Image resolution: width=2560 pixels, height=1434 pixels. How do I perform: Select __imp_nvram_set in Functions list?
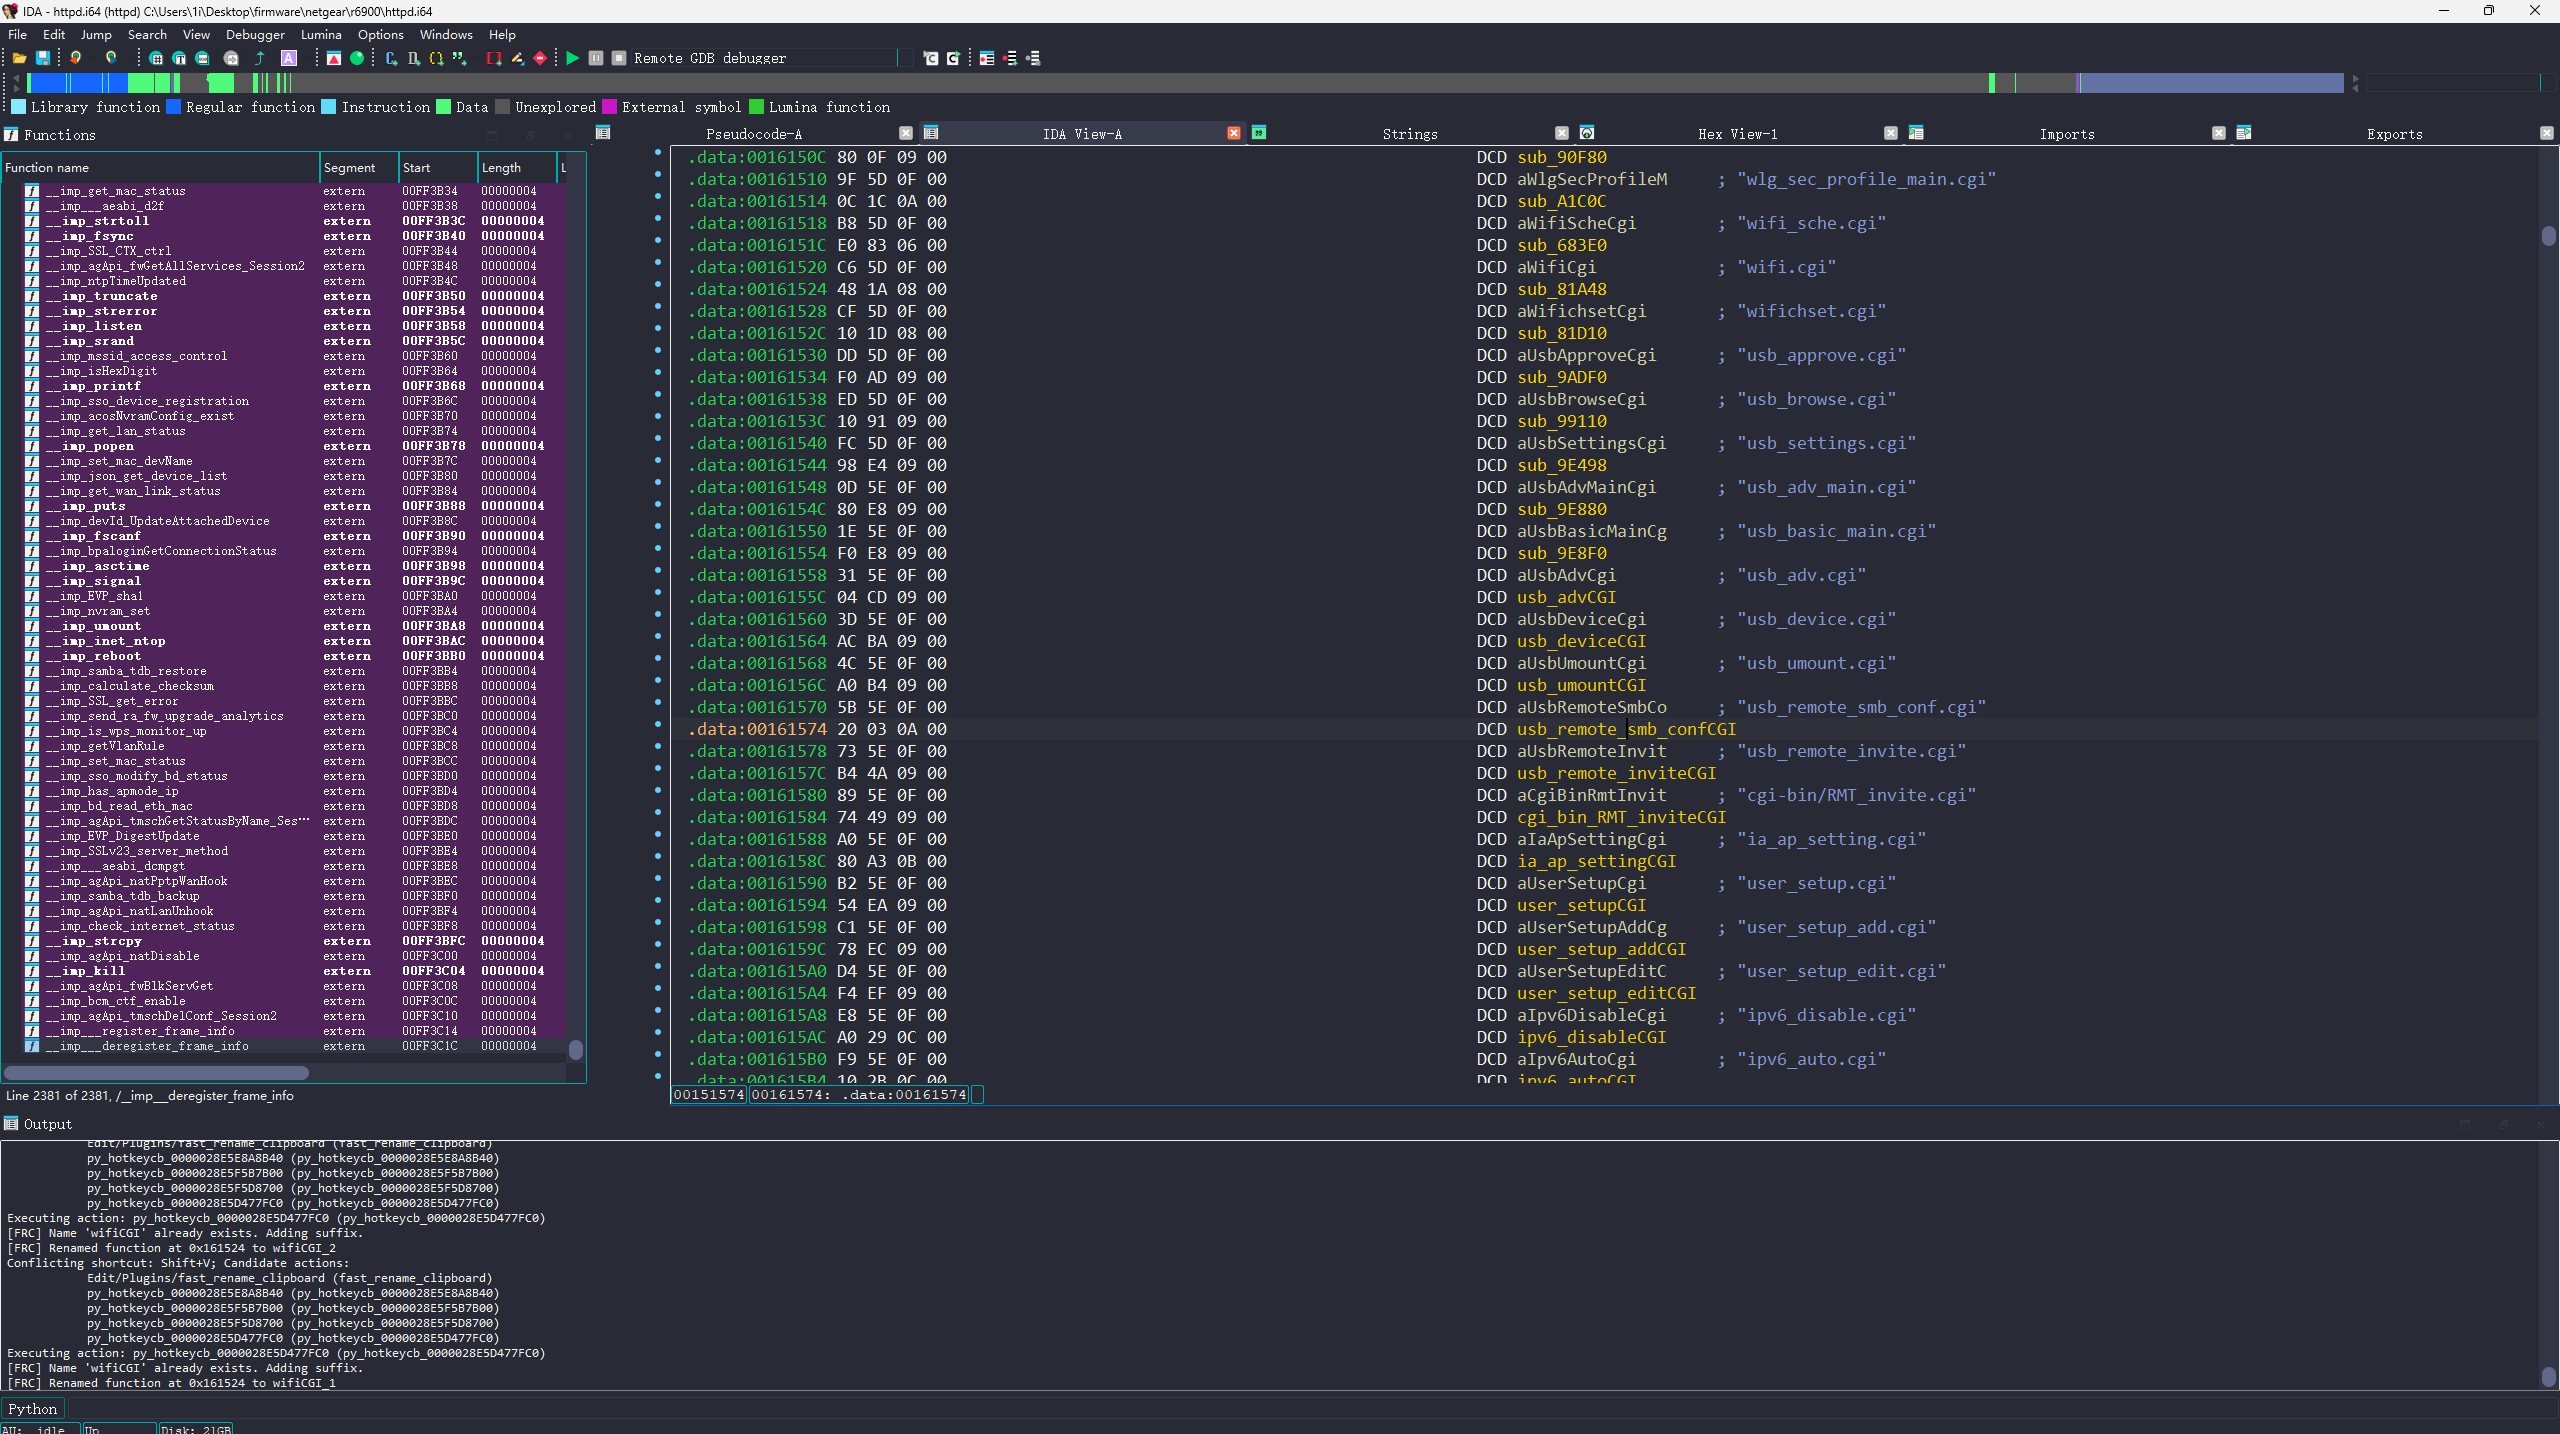(x=105, y=611)
